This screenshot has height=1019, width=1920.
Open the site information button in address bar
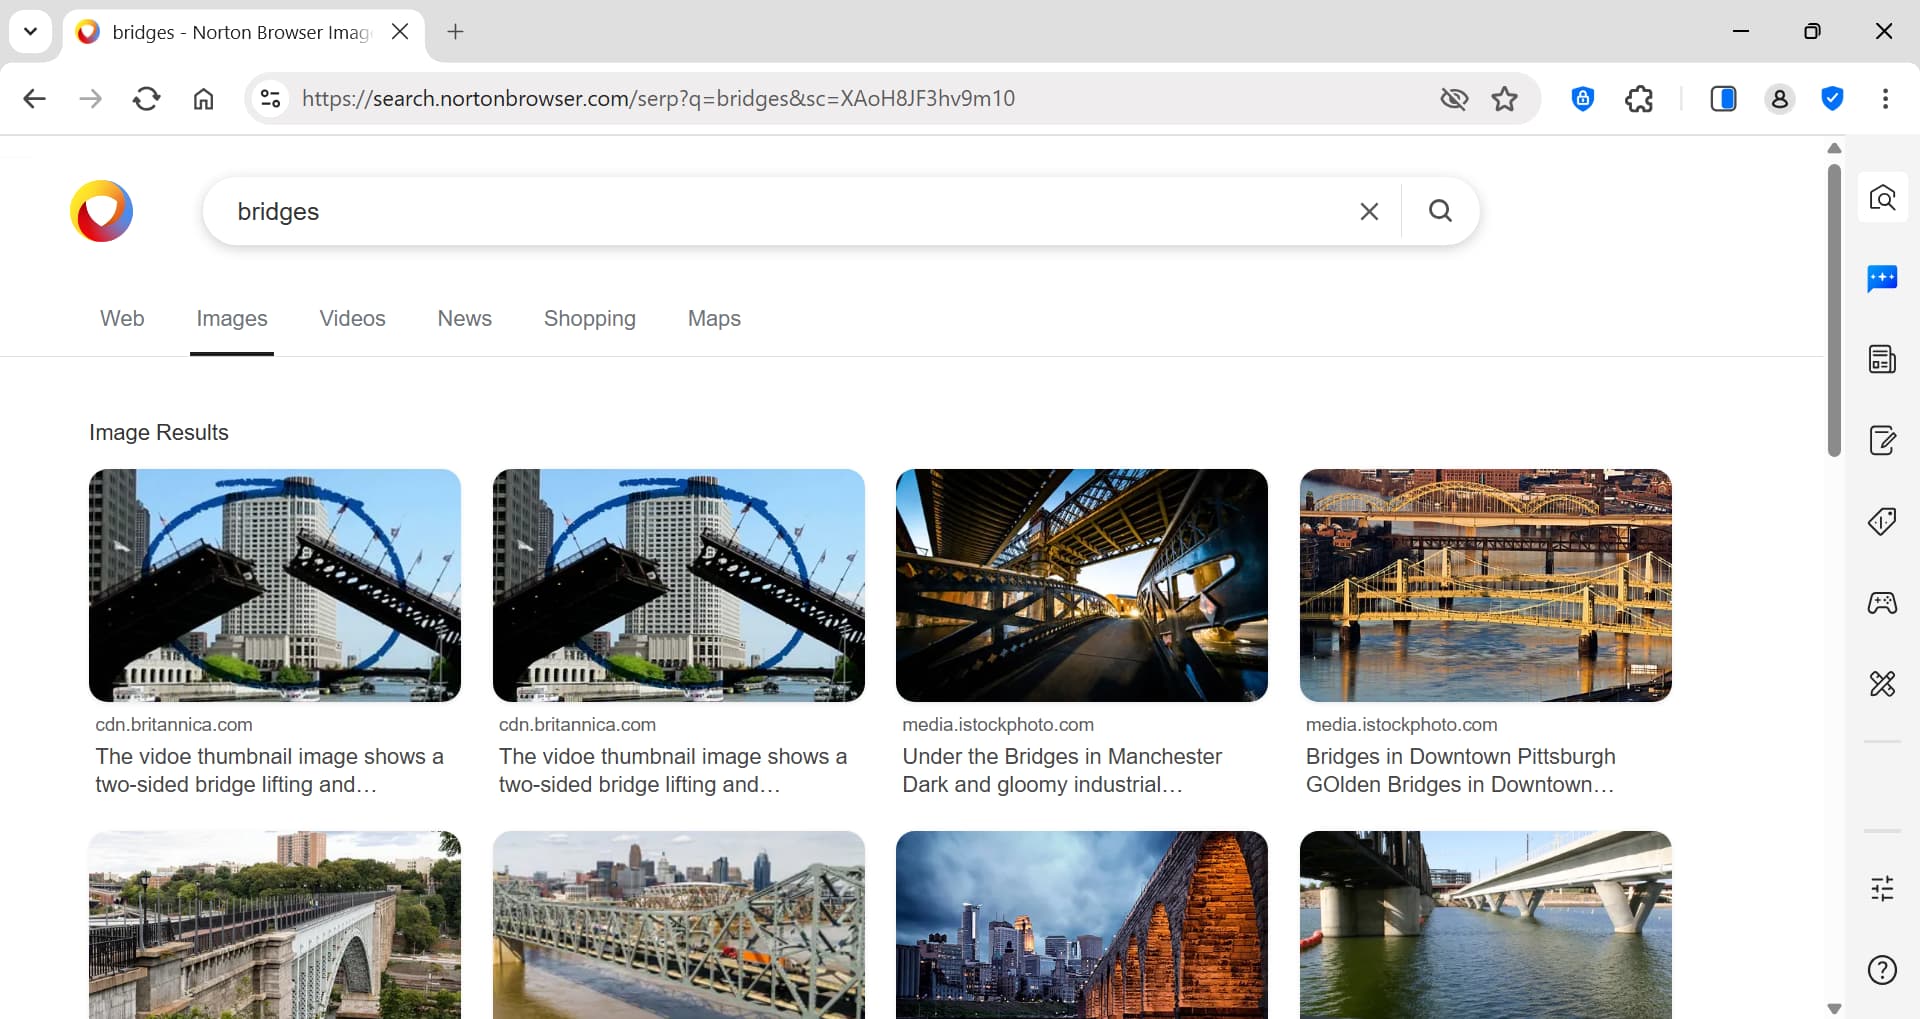(x=270, y=98)
